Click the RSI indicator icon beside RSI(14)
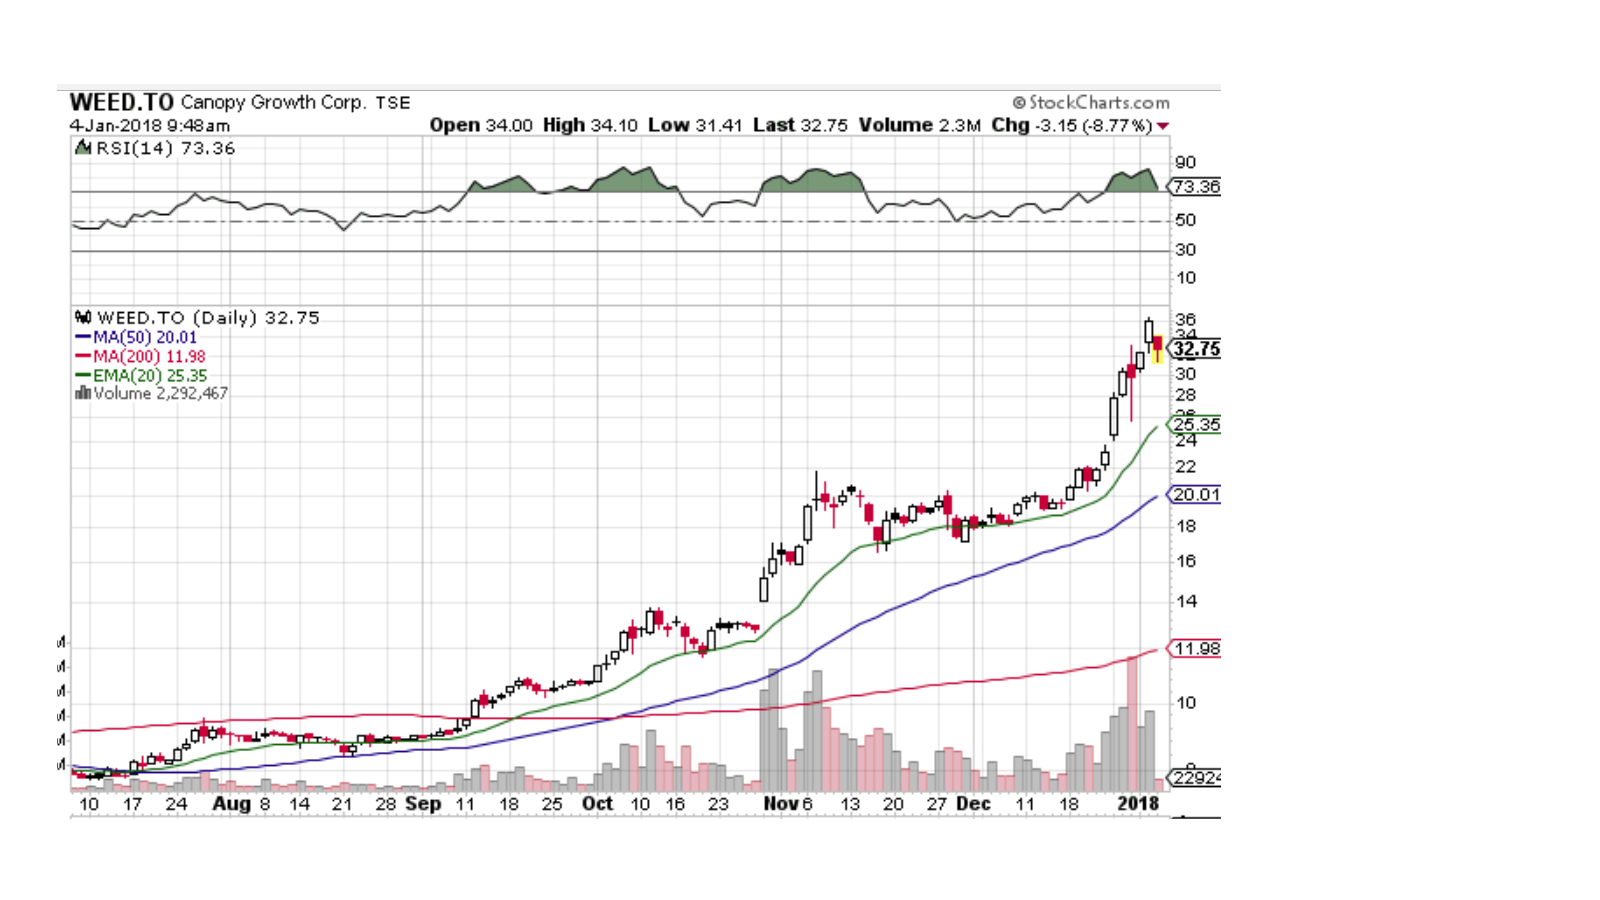1600x900 pixels. coord(84,148)
